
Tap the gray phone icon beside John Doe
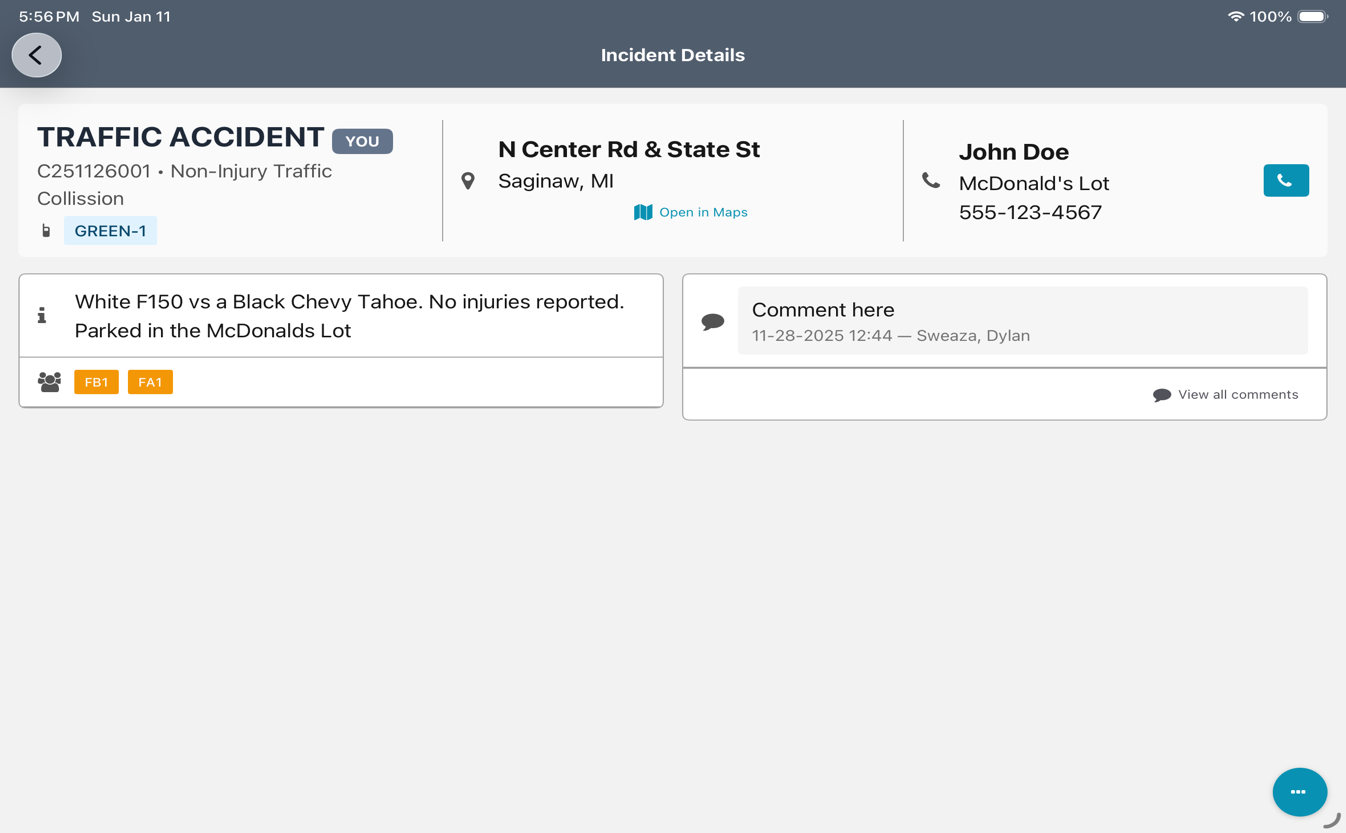[931, 181]
